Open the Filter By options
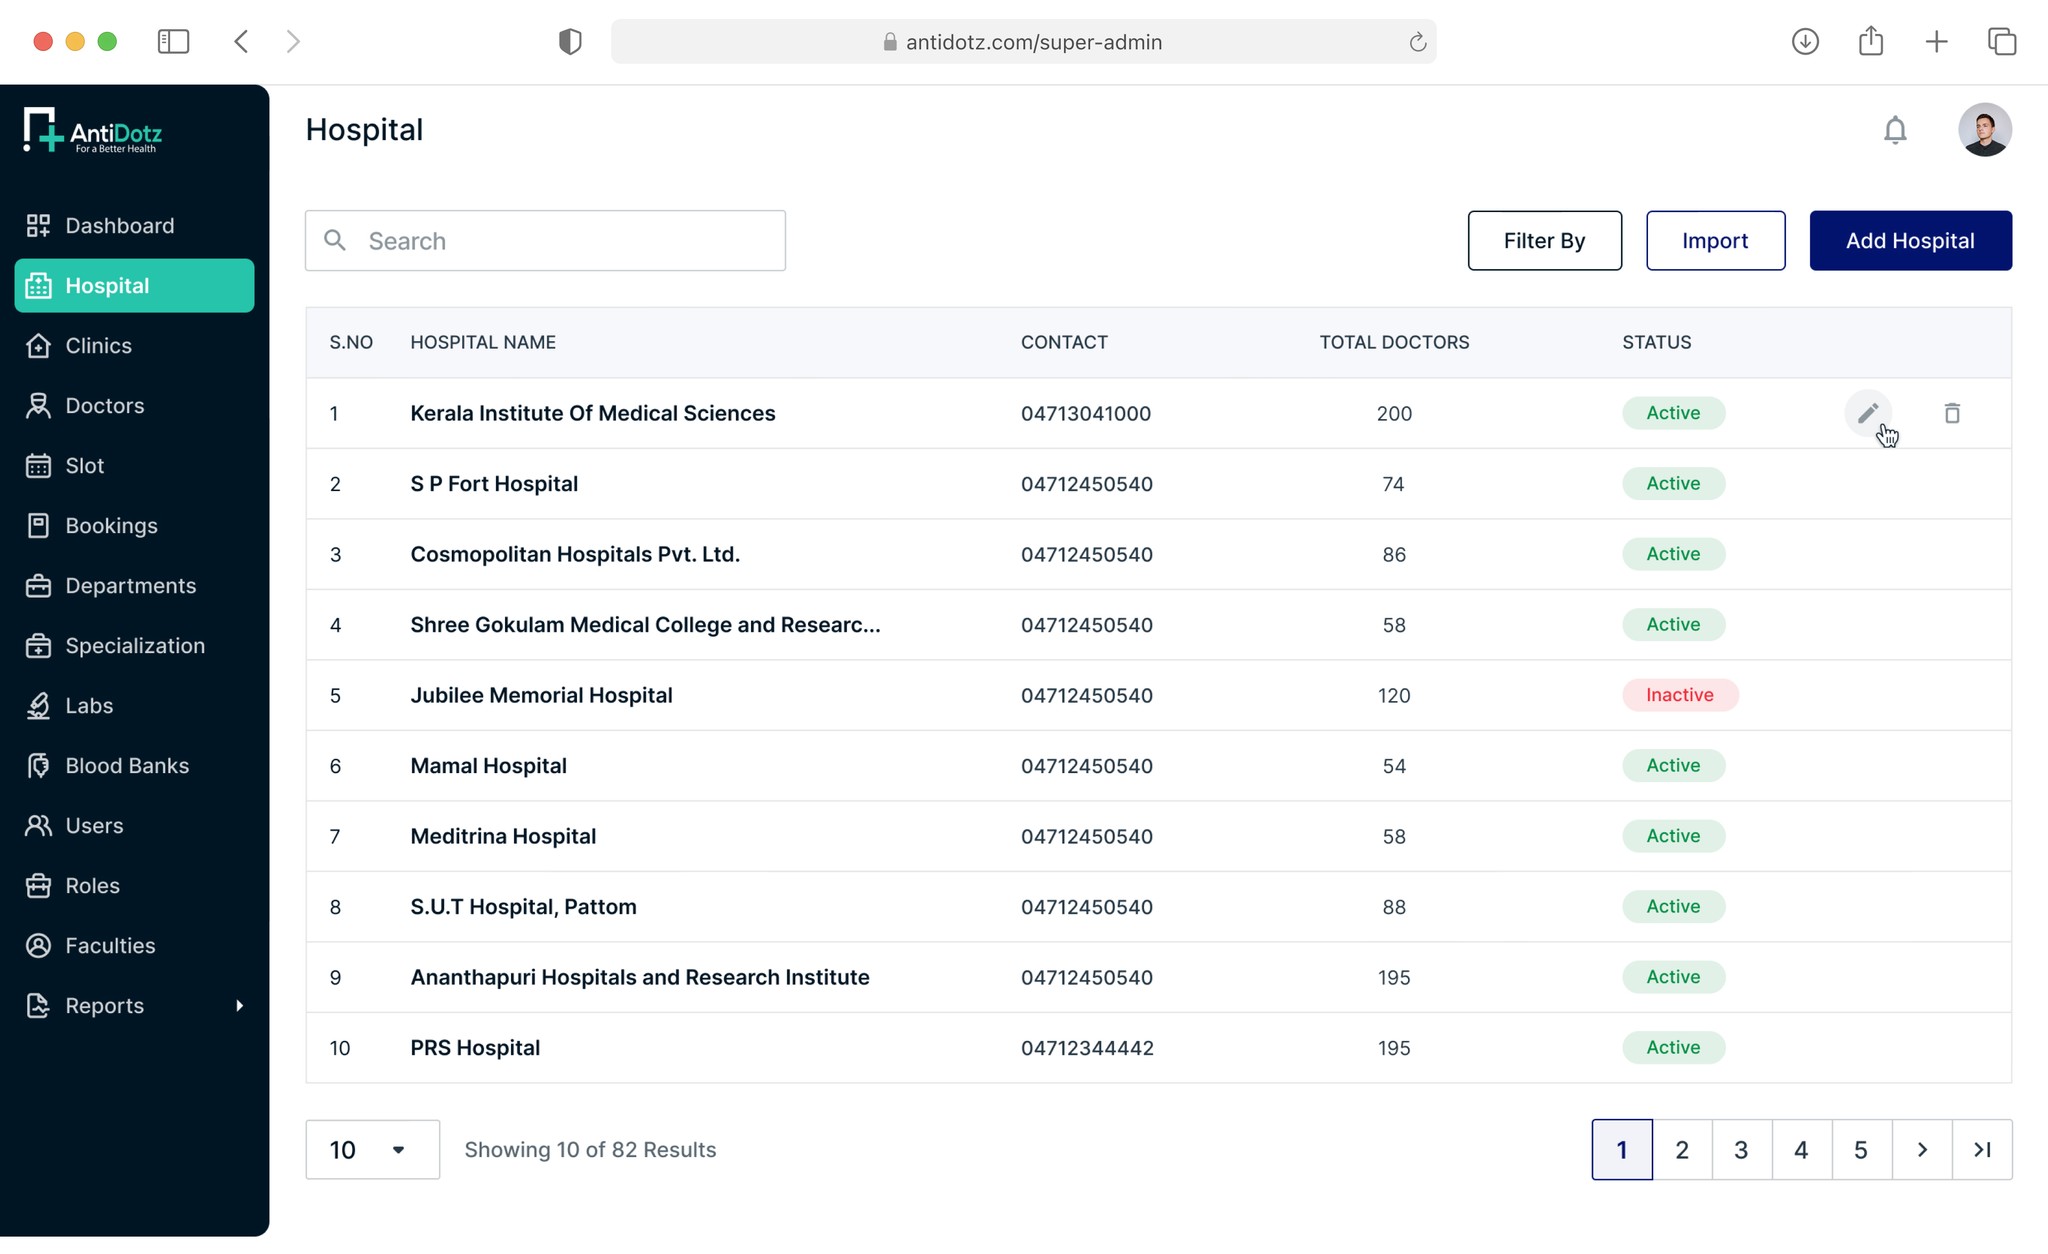 pyautogui.click(x=1544, y=241)
